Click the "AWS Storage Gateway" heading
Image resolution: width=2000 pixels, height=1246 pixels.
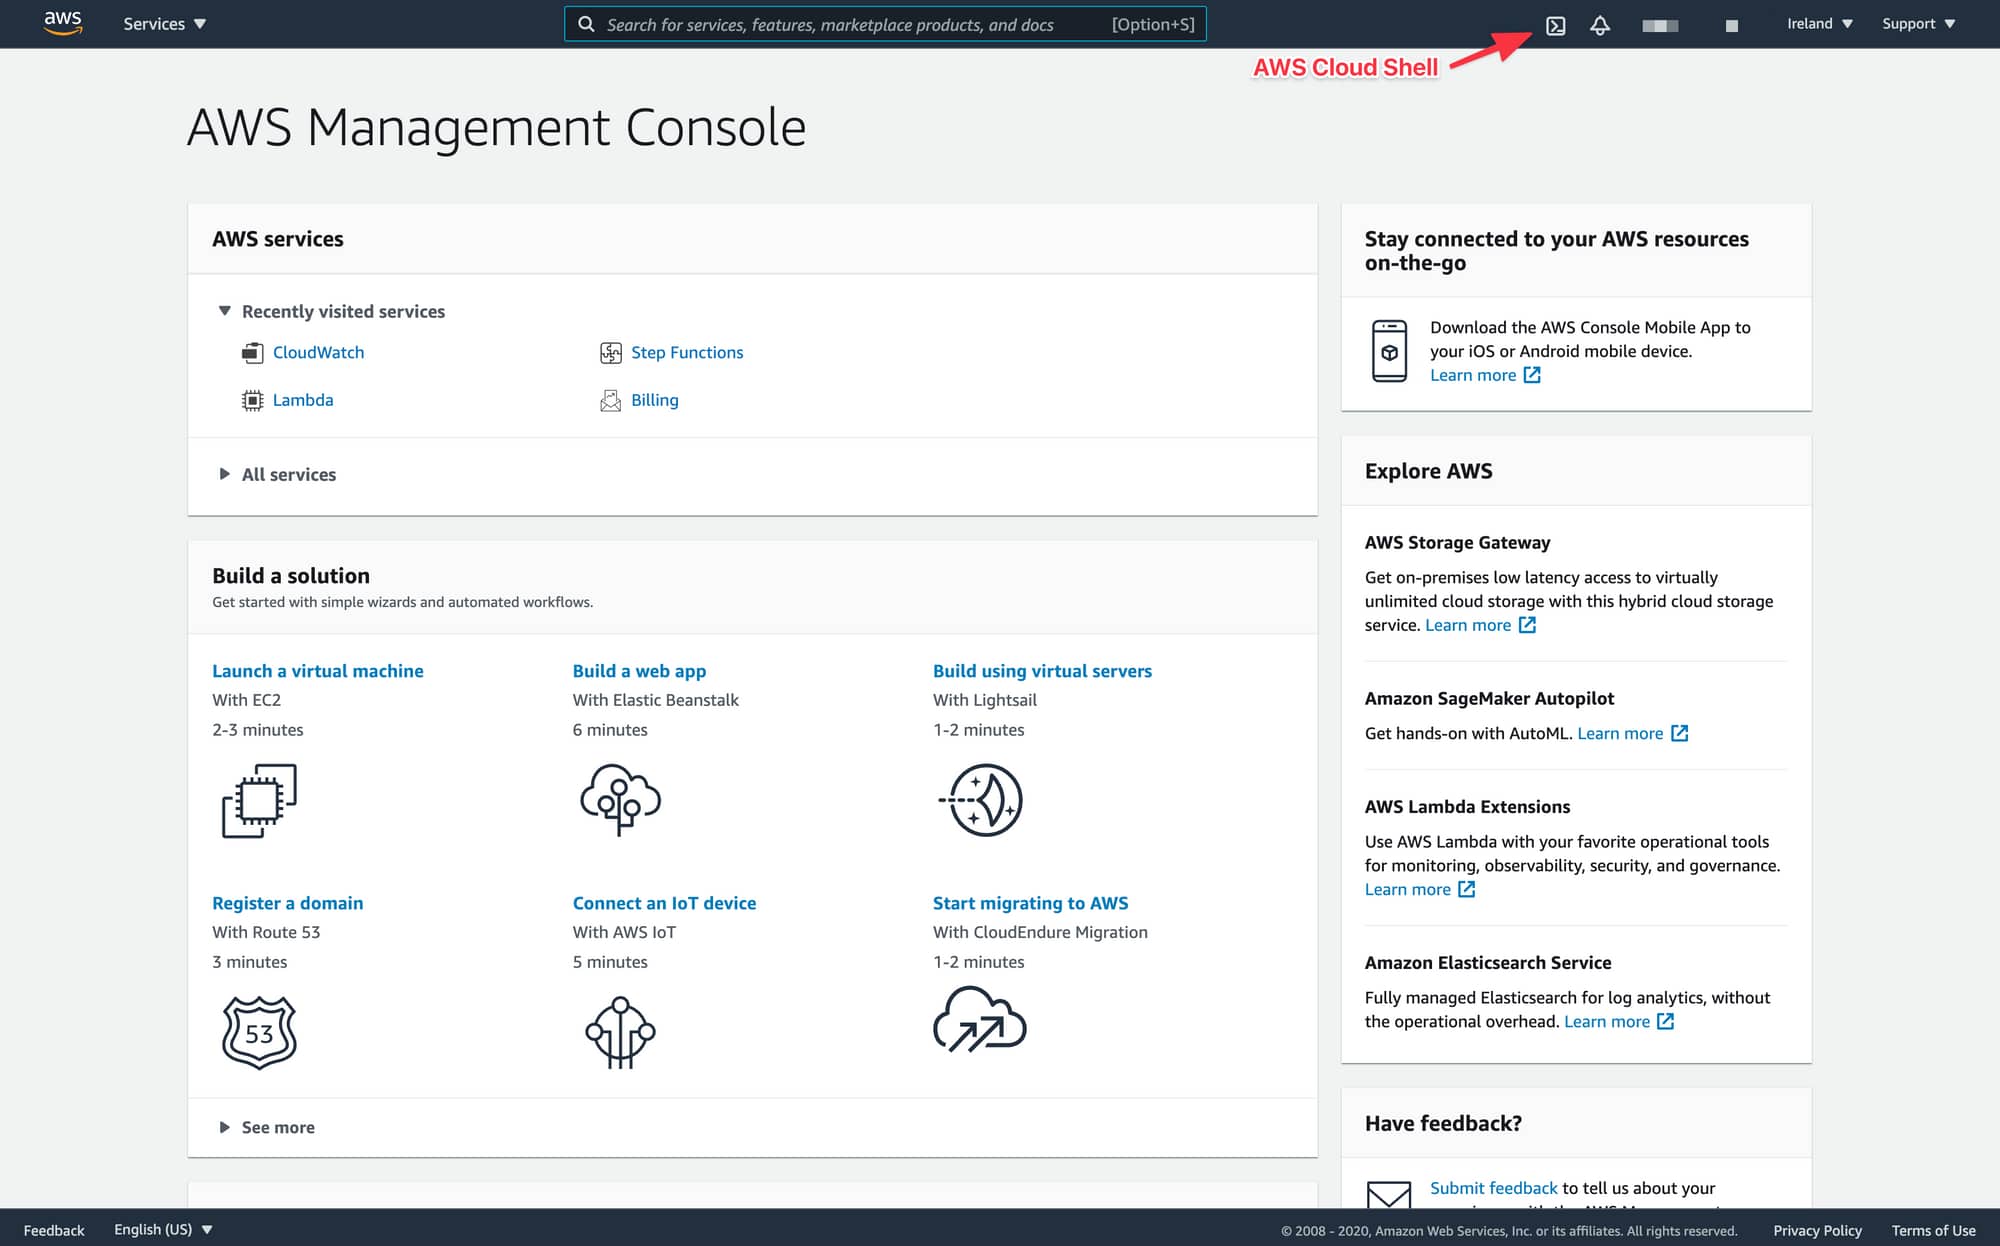1457,542
